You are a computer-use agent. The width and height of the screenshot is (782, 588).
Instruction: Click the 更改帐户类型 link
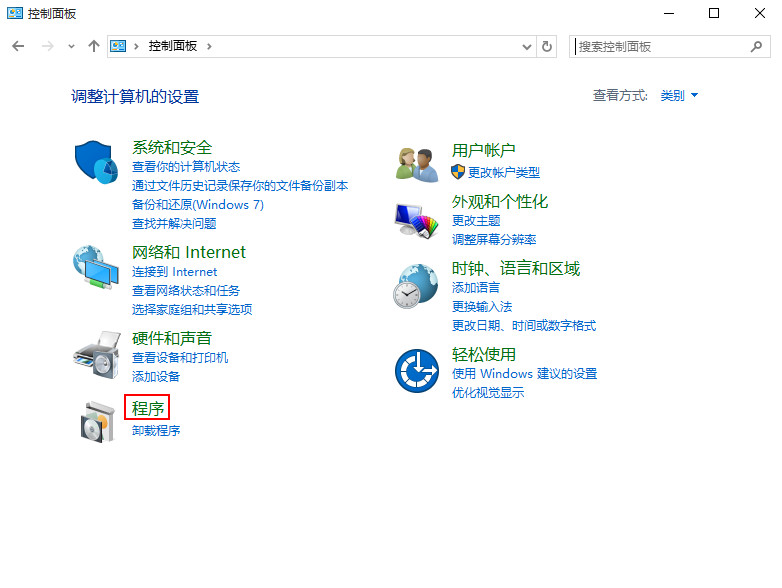coord(504,173)
